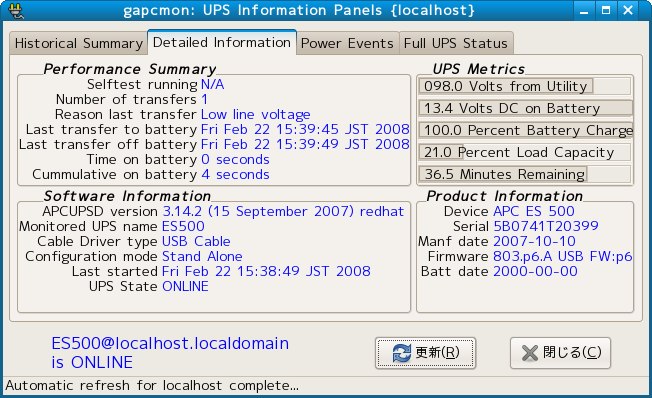Click the Automatic refresh status bar message

pos(152,386)
